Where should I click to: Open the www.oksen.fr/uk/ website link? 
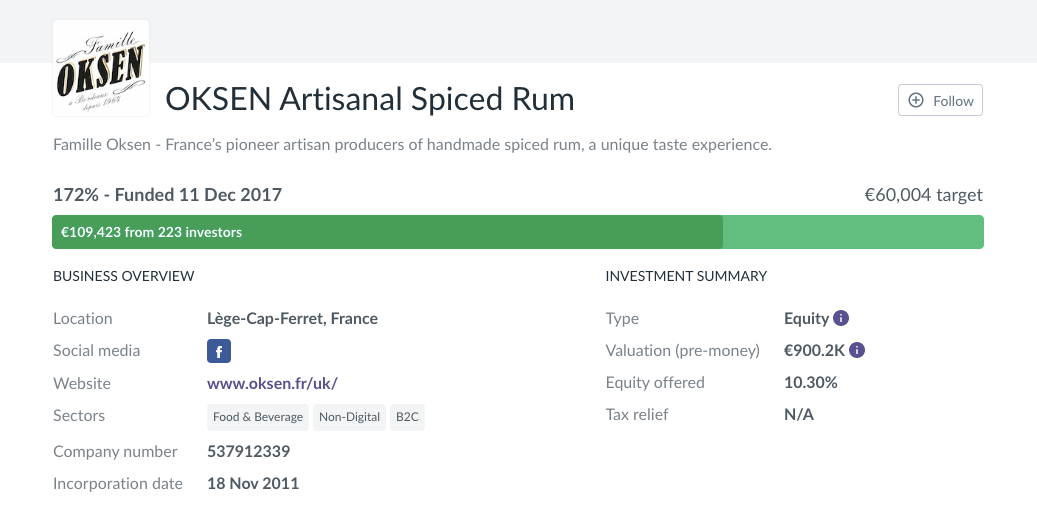[x=279, y=383]
